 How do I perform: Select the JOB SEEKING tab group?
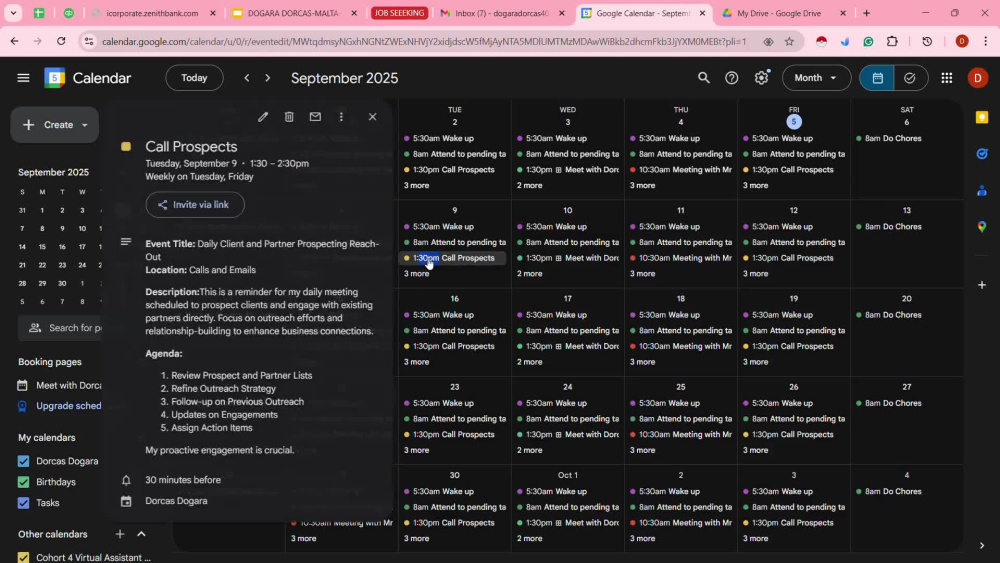(399, 13)
